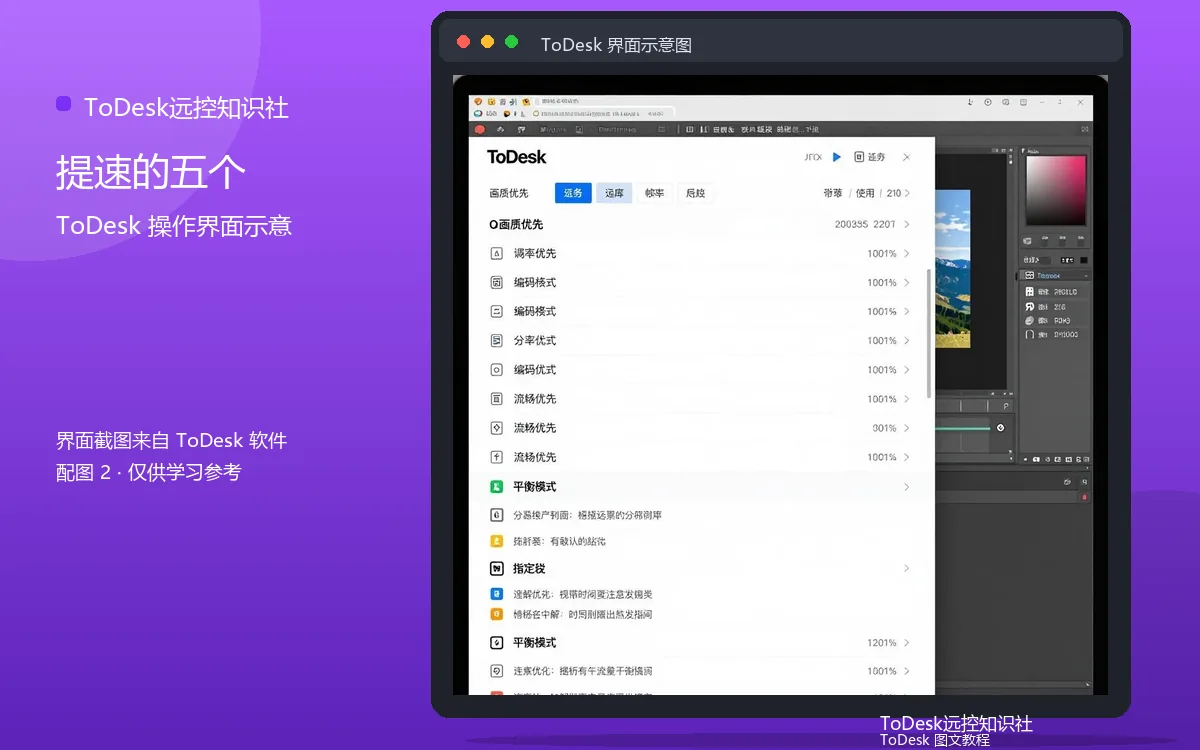The width and height of the screenshot is (1200, 750).
Task: Click the 200335 2207 value
Action: (x=865, y=225)
